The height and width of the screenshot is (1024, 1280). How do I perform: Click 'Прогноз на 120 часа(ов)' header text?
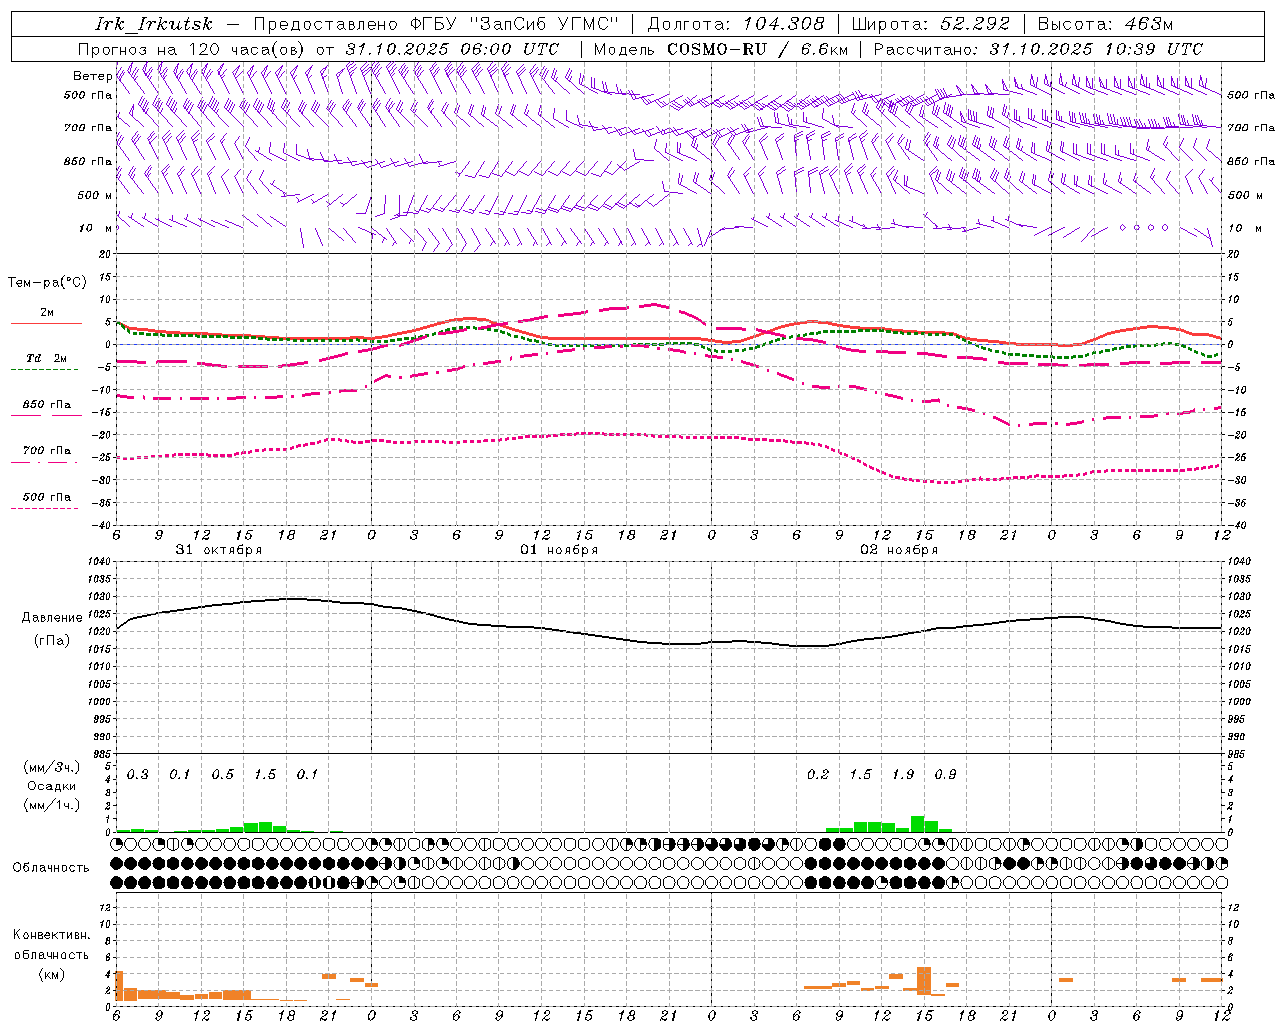(x=192, y=49)
